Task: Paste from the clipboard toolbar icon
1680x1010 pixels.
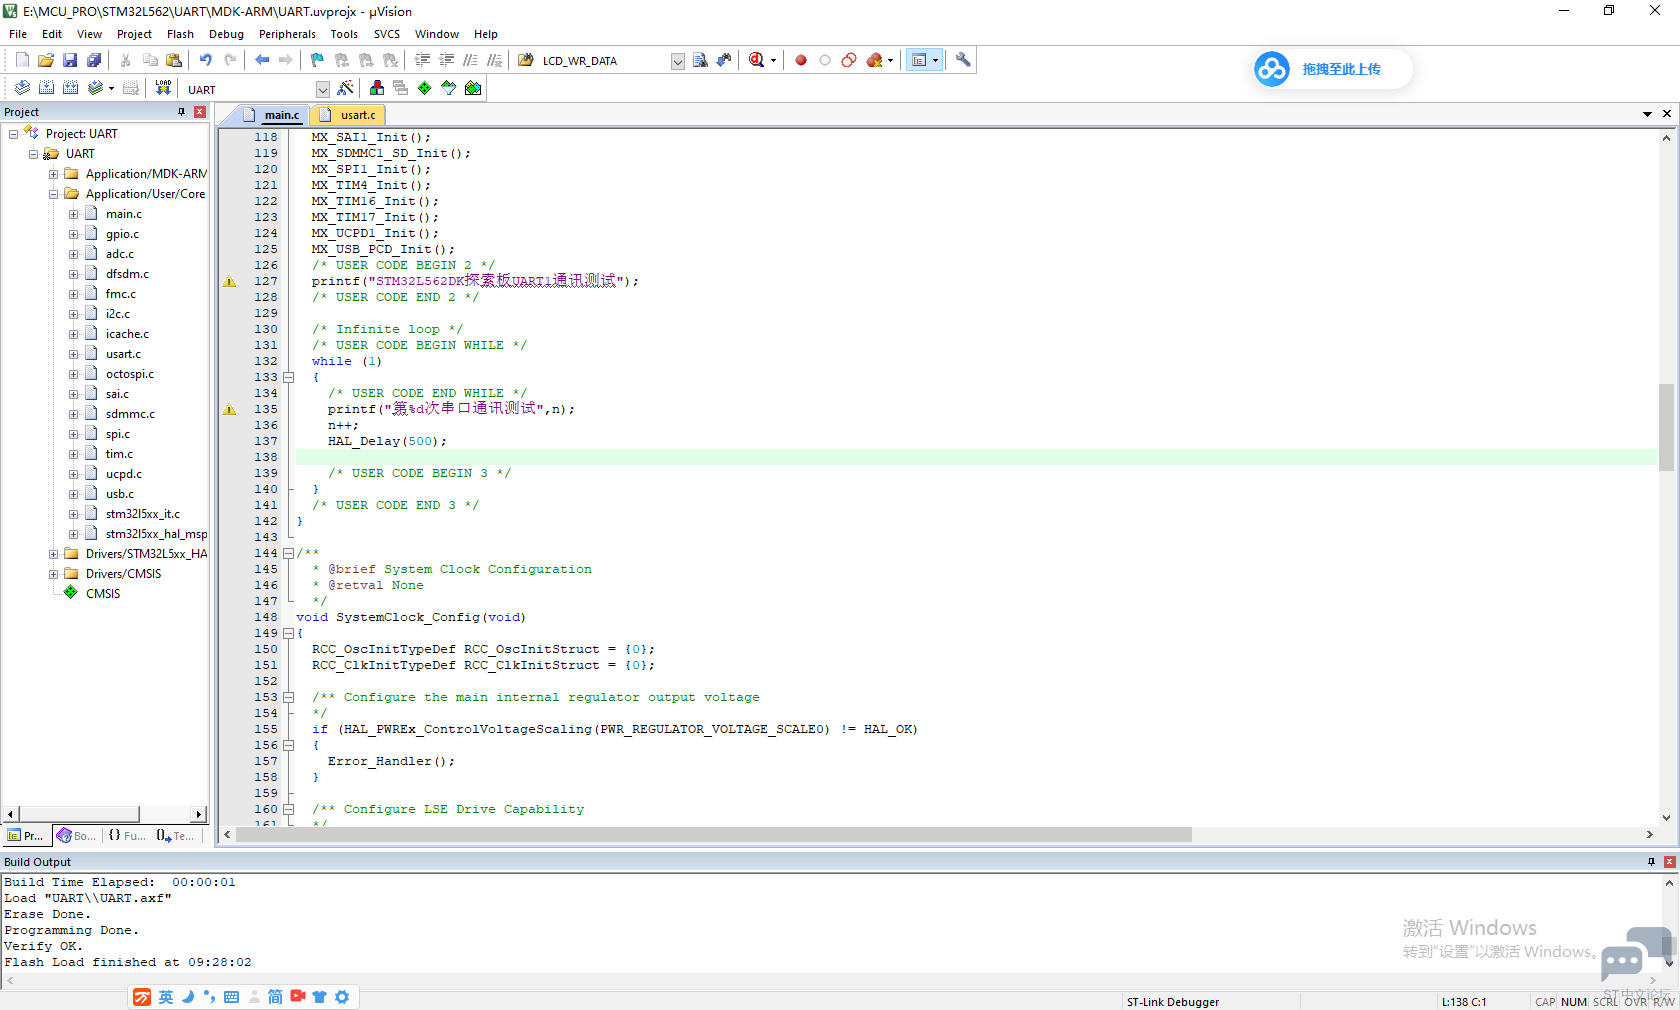Action: [174, 60]
